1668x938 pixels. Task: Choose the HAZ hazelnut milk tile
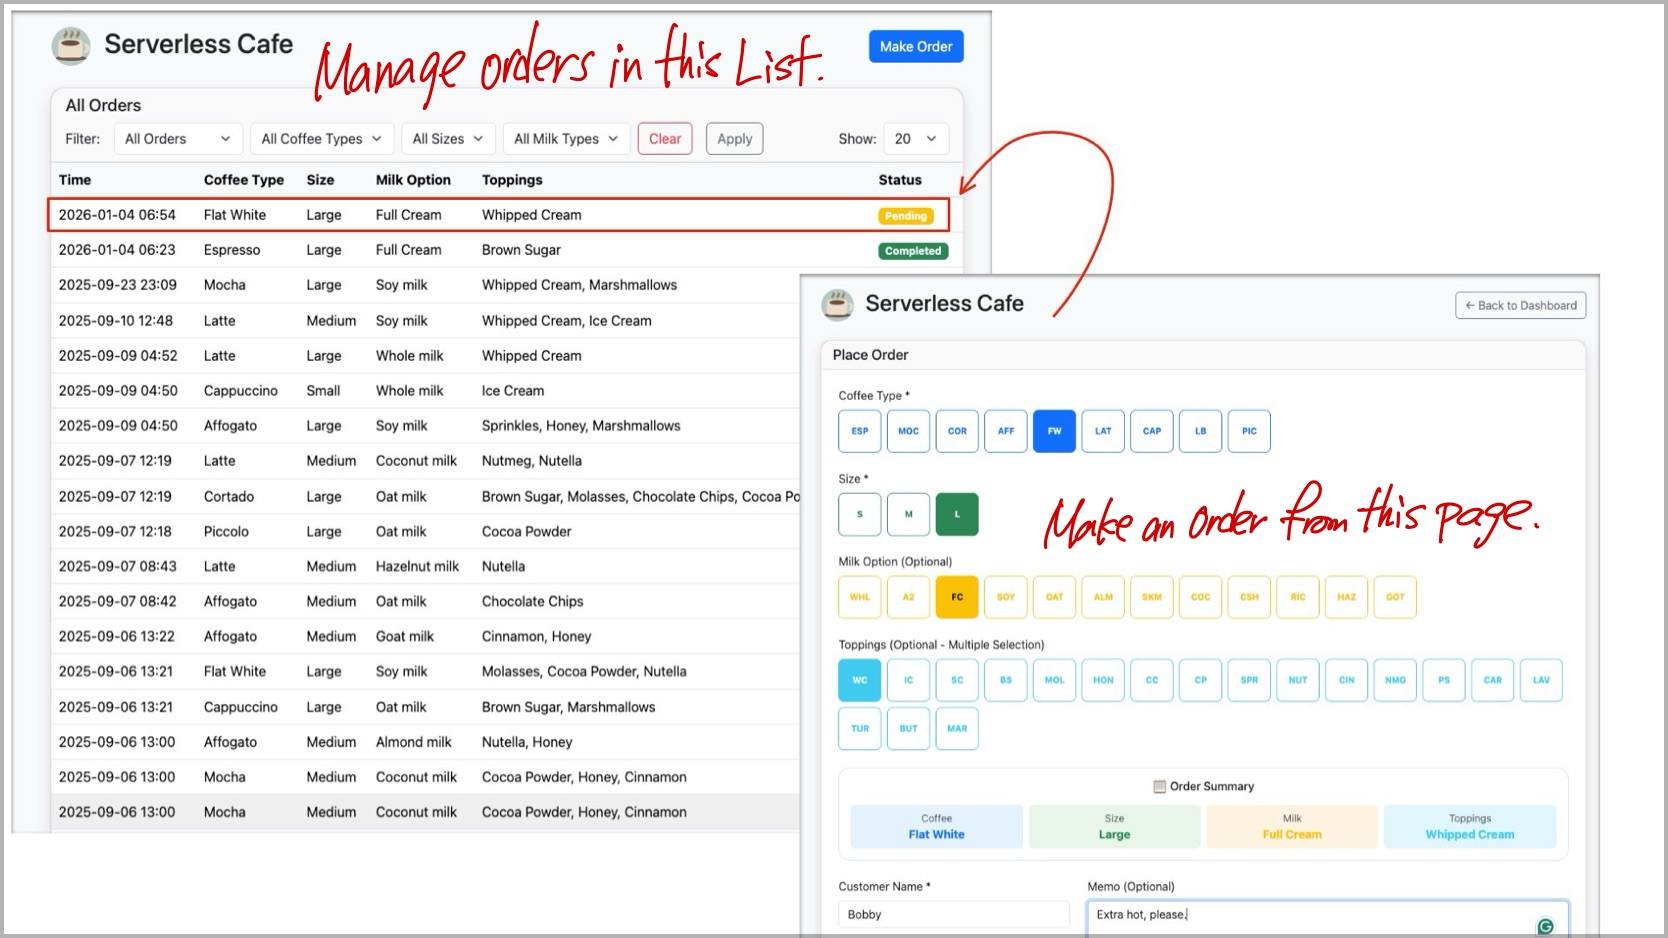tap(1346, 597)
